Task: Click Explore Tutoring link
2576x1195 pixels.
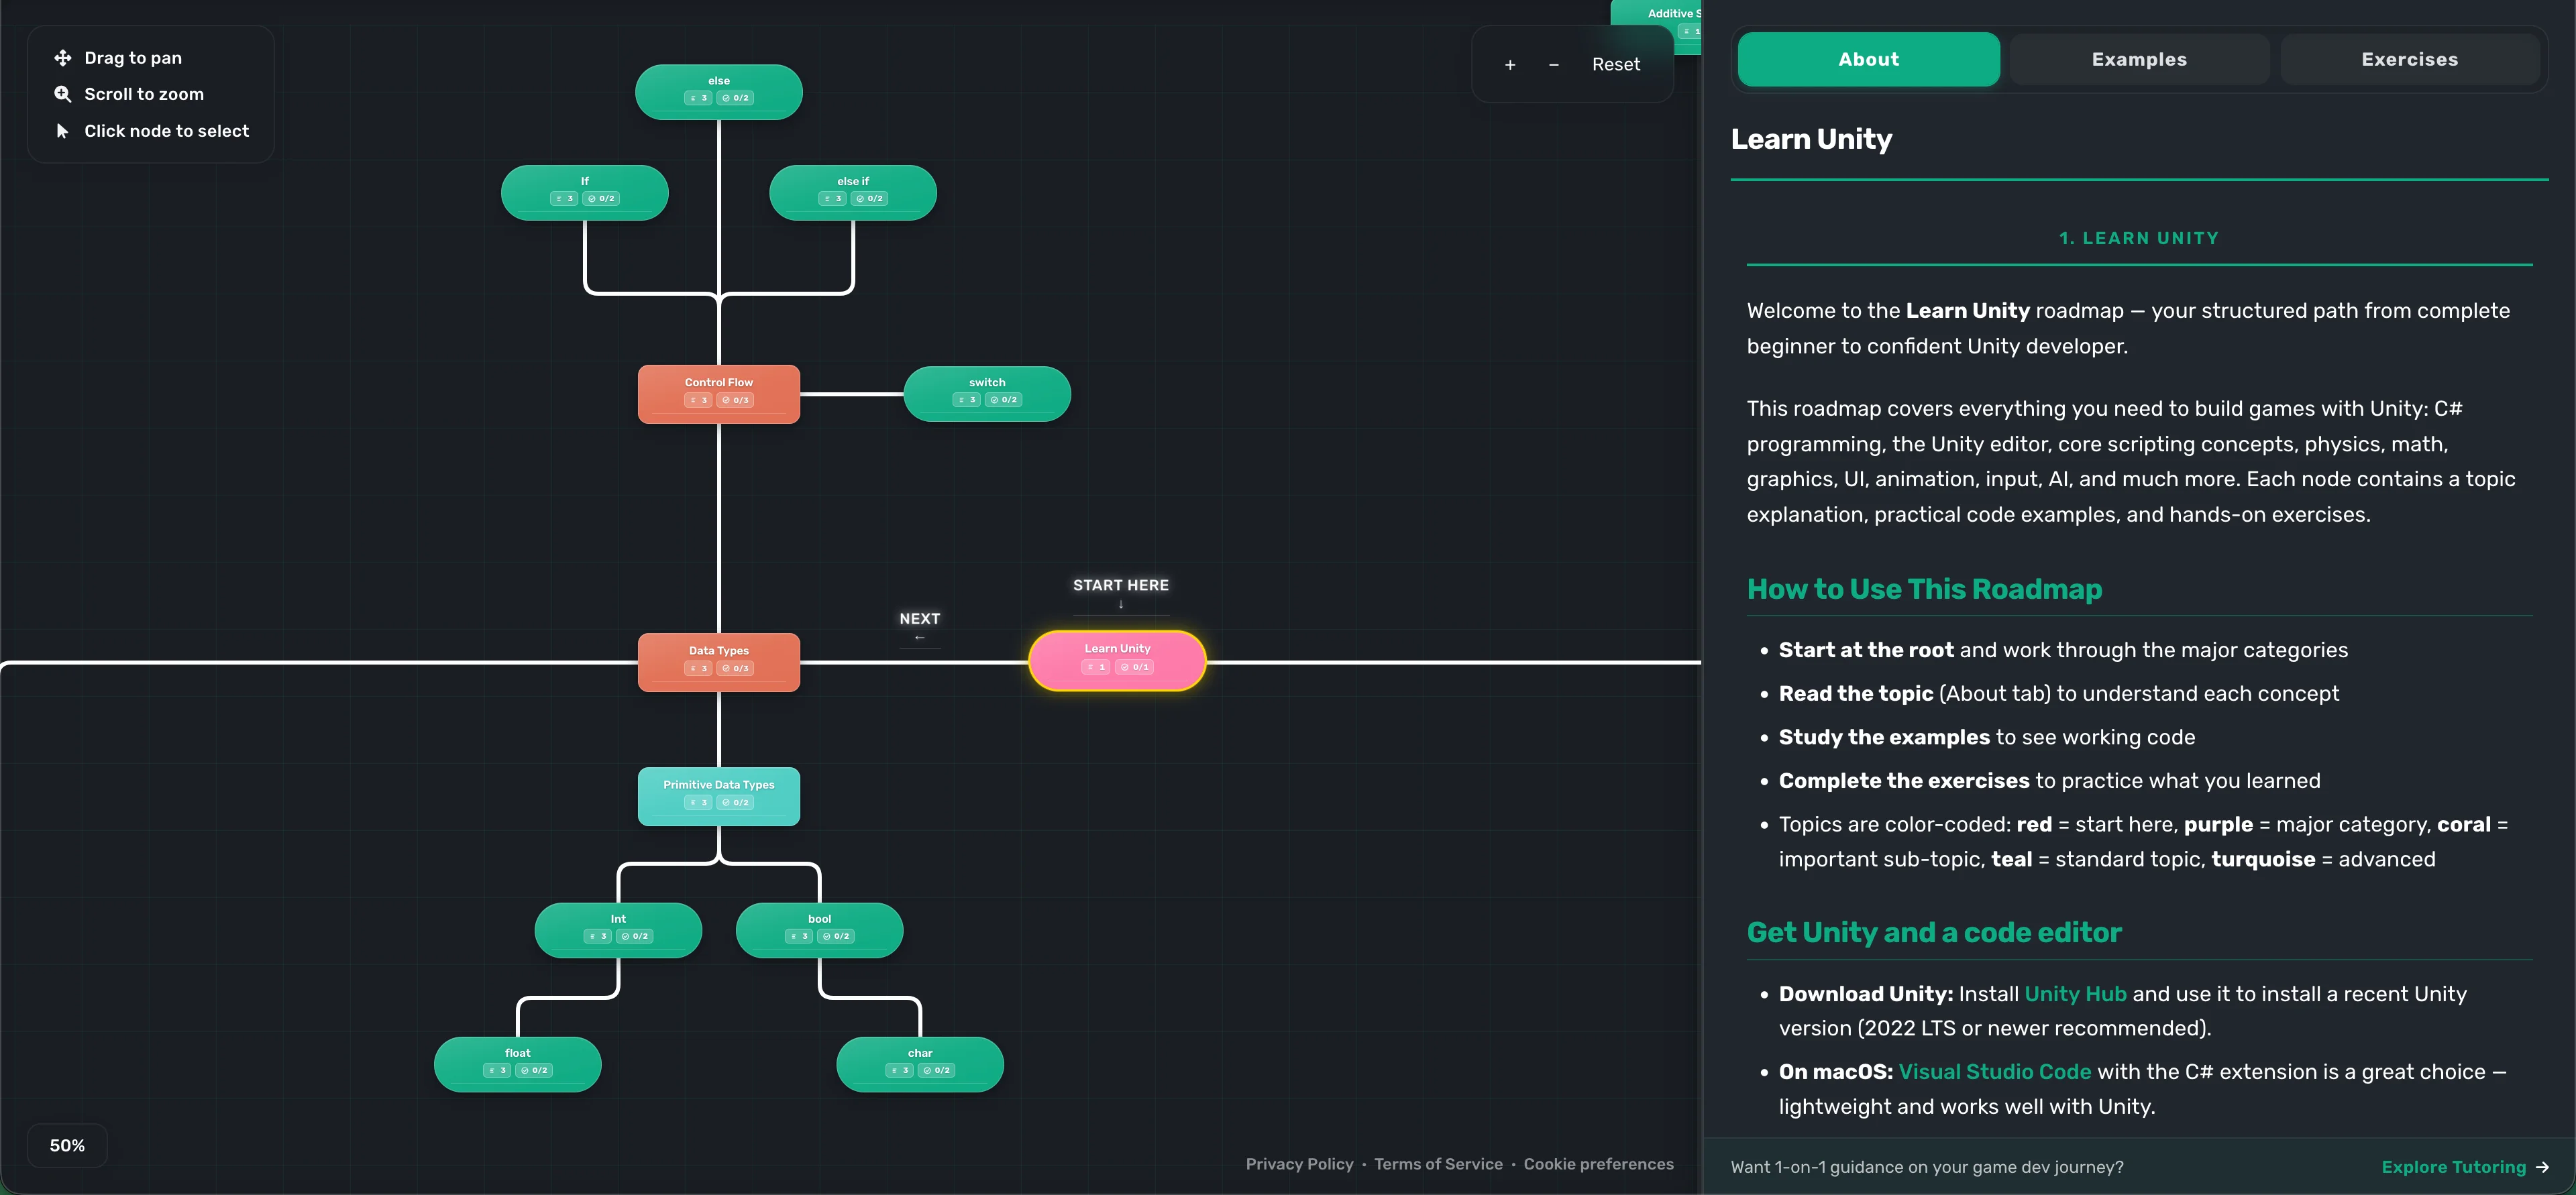Action: pos(2453,1167)
